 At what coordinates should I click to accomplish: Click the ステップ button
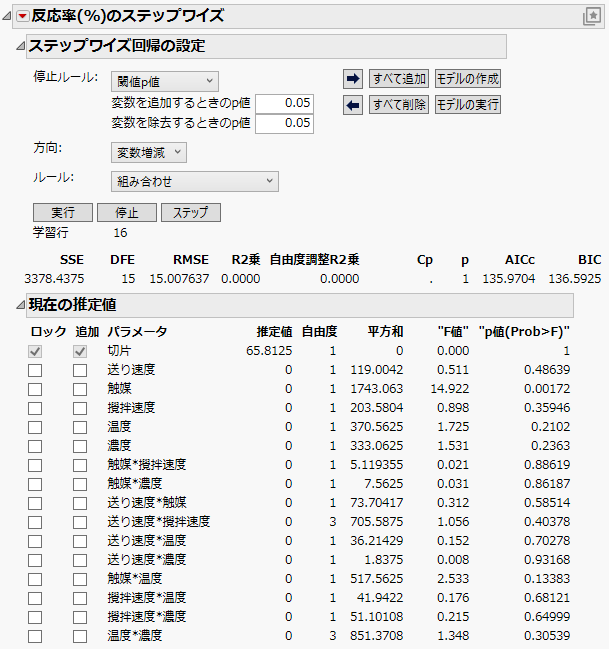tap(191, 212)
